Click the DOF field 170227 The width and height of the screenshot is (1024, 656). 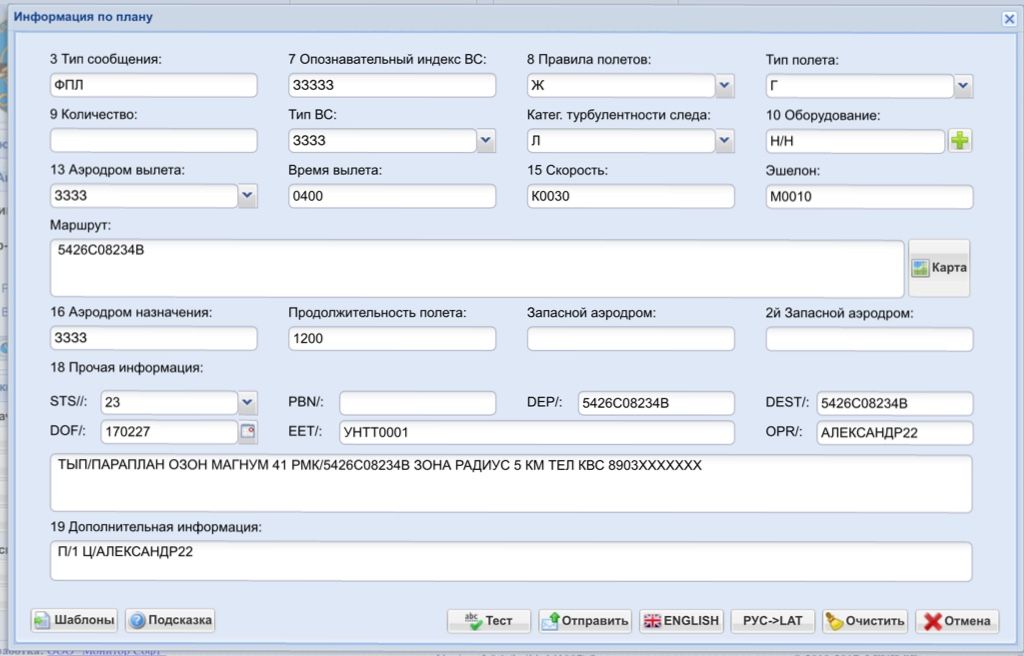point(169,431)
